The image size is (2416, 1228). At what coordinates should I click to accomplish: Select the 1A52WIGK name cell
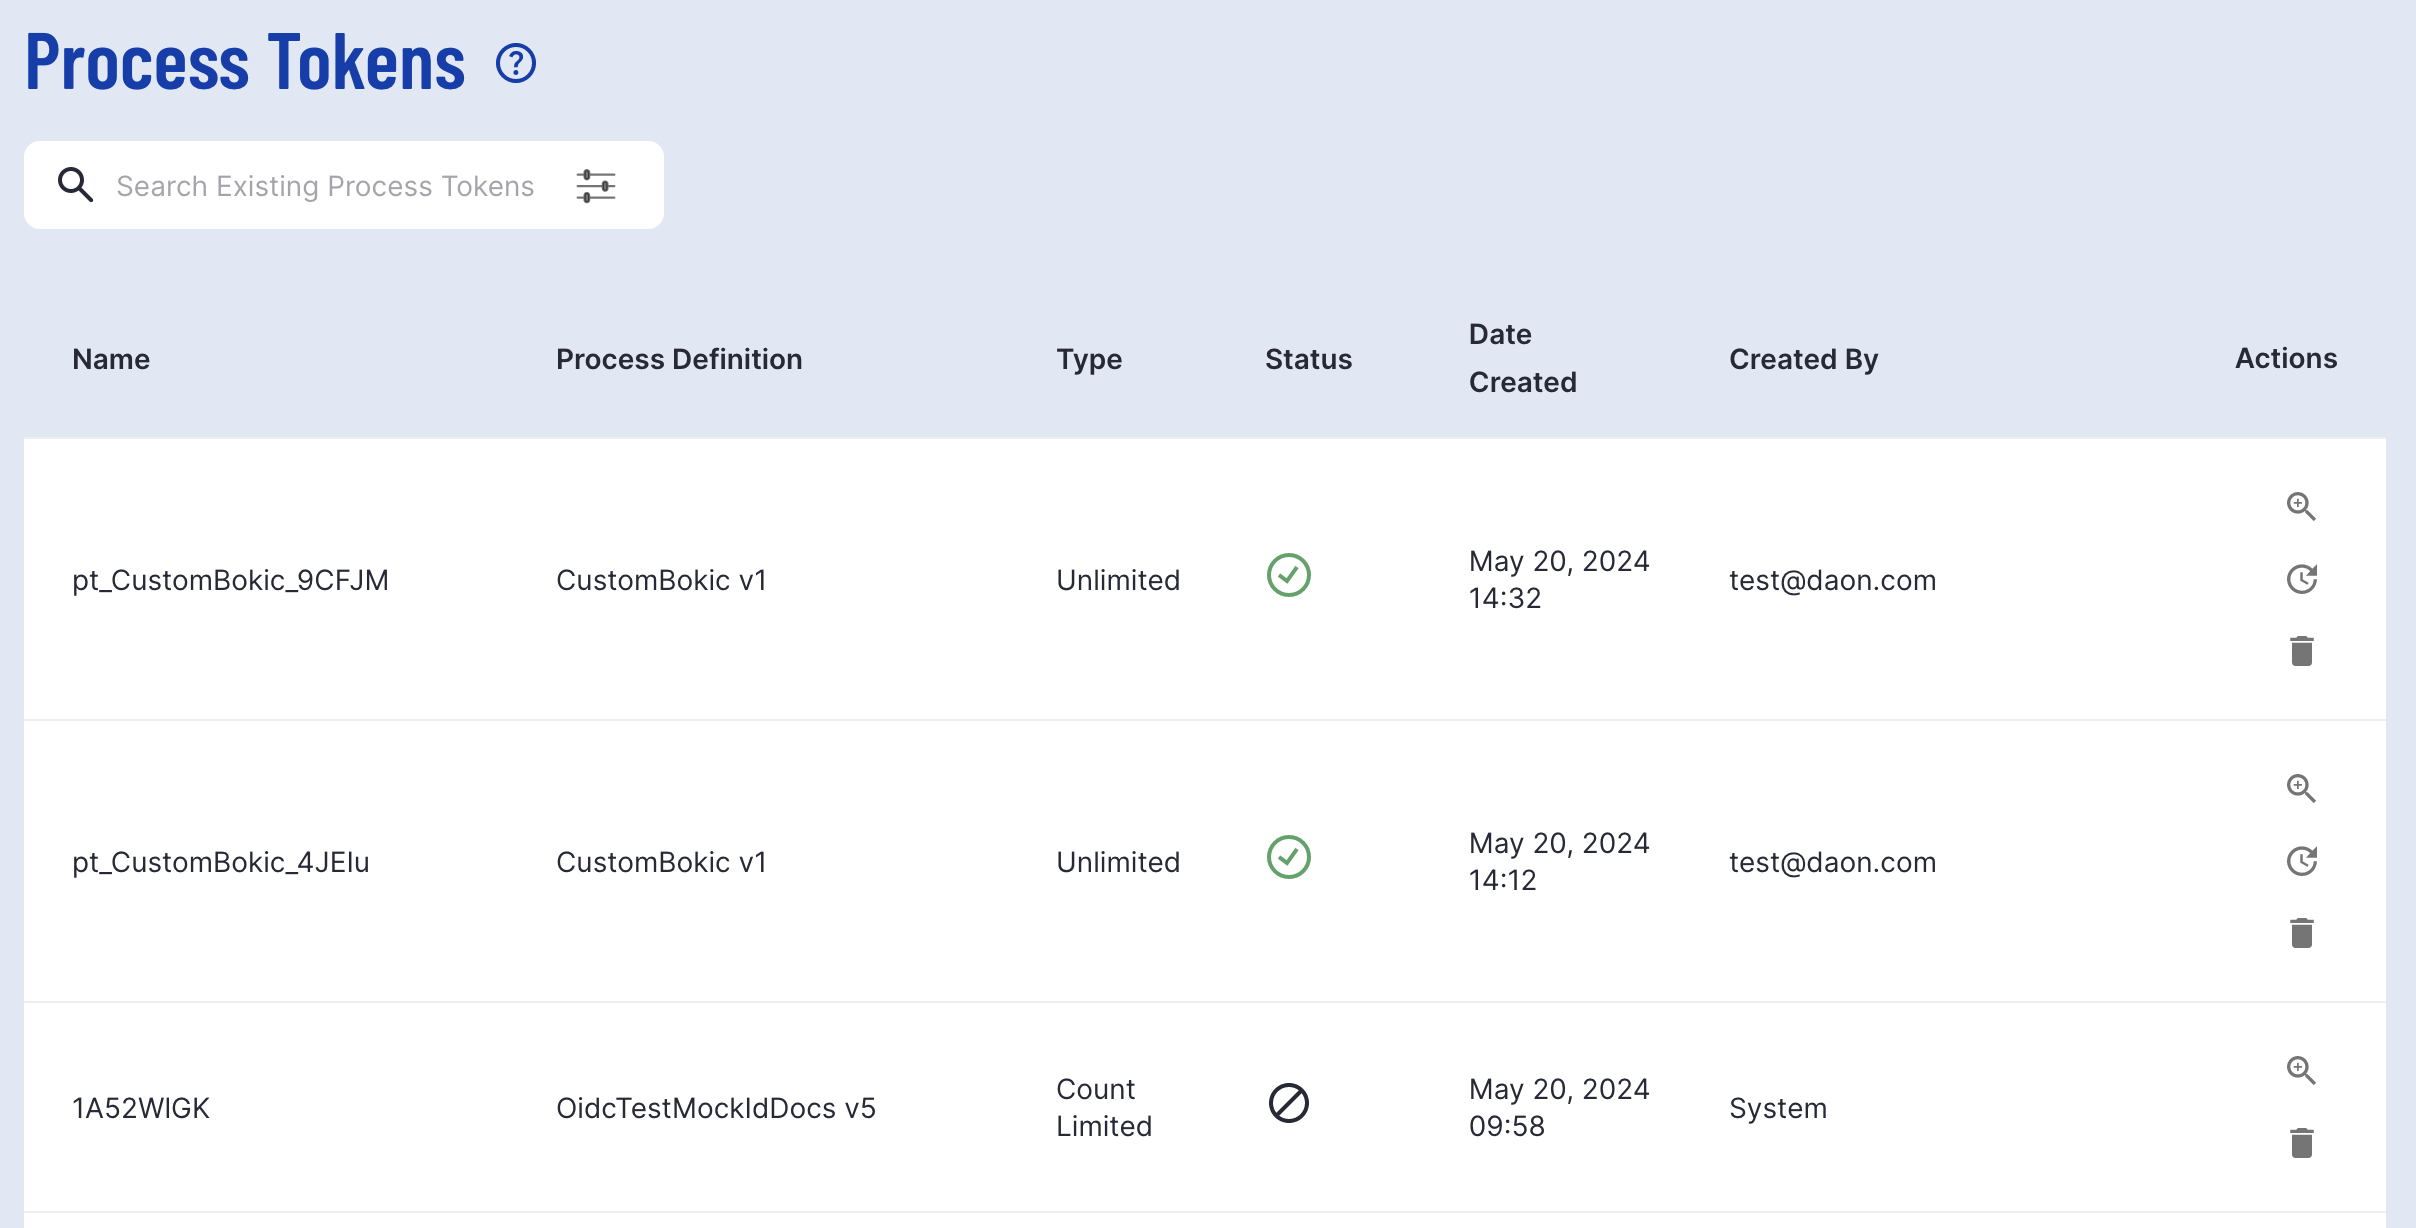point(141,1108)
